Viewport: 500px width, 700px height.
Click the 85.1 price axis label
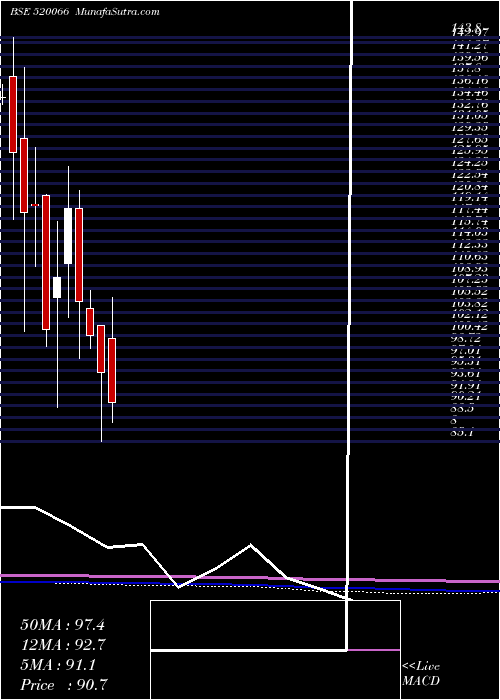pos(463,433)
